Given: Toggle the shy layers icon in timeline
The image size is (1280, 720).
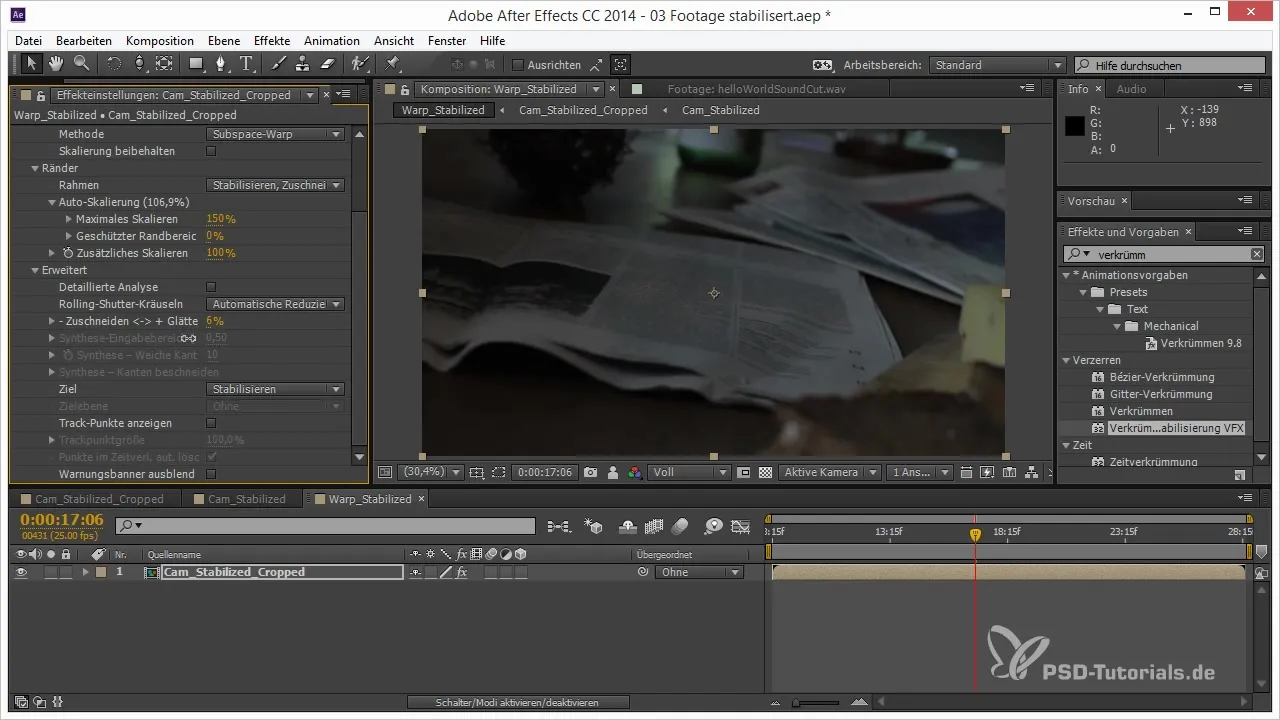Looking at the screenshot, I should point(629,525).
